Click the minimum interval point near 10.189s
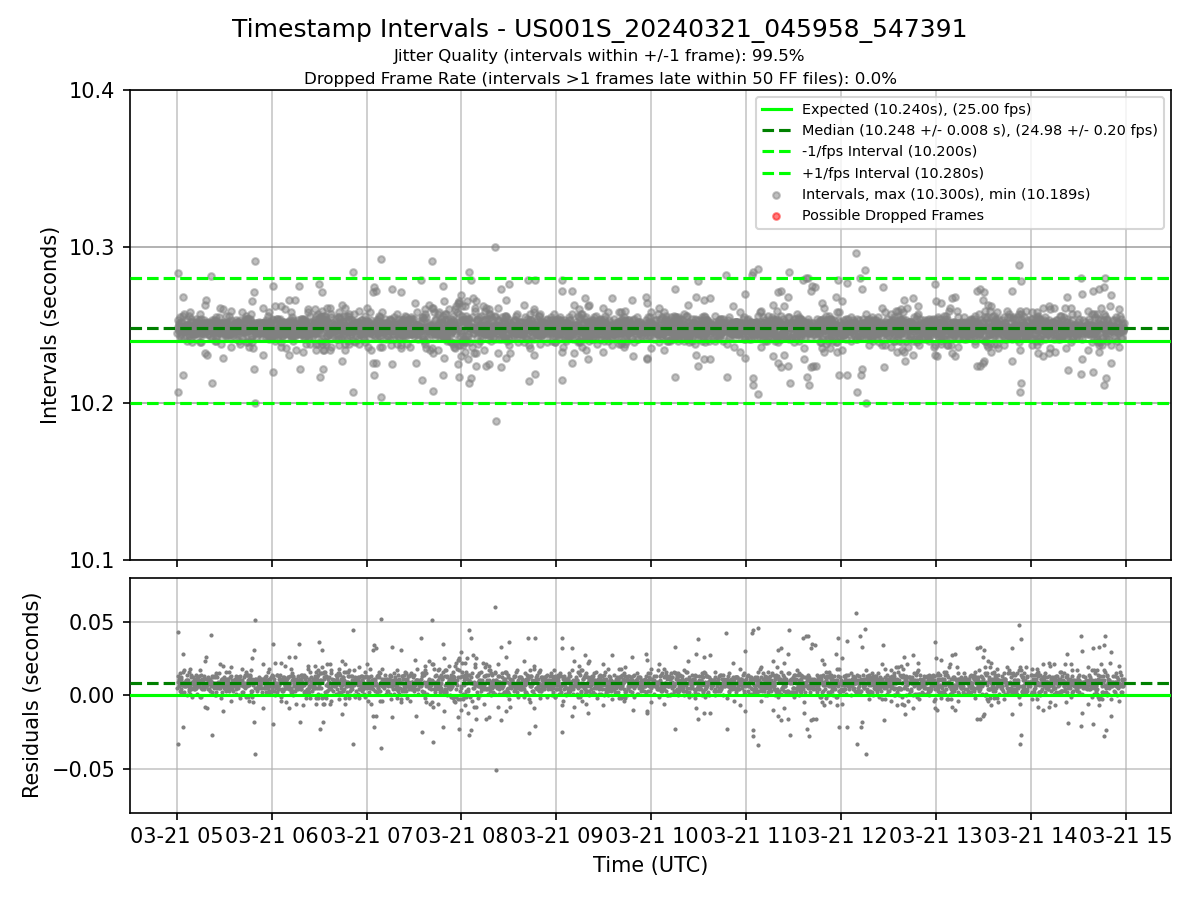 [x=496, y=421]
